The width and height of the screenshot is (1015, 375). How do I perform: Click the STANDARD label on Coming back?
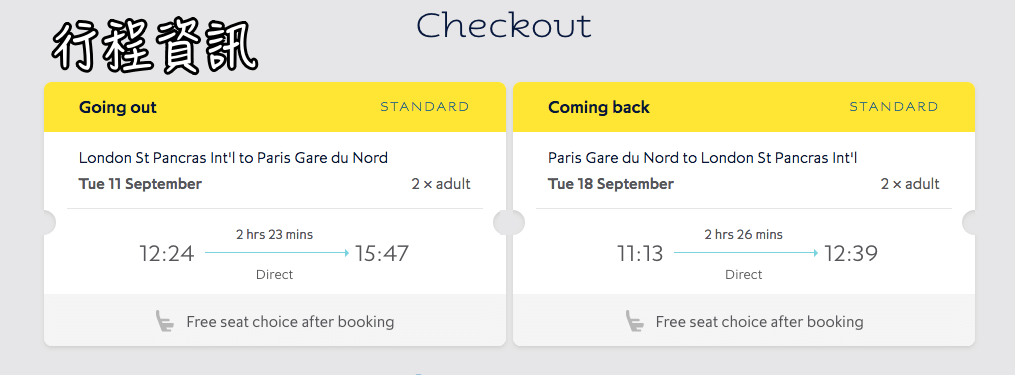pos(894,107)
